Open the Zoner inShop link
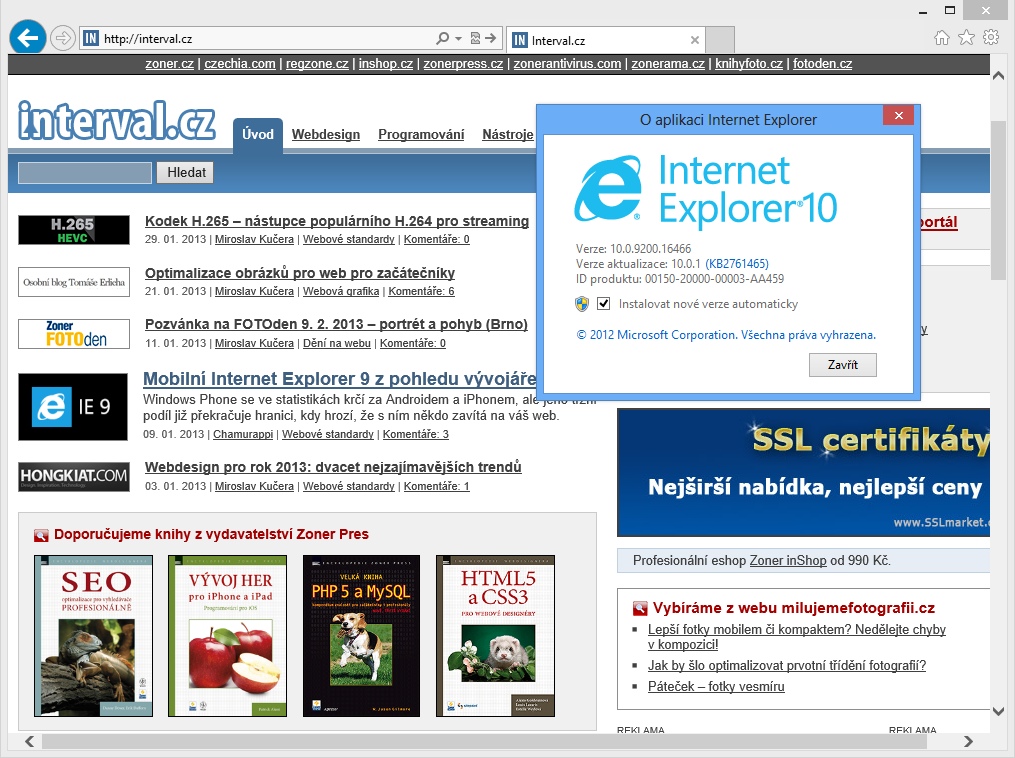 point(788,561)
